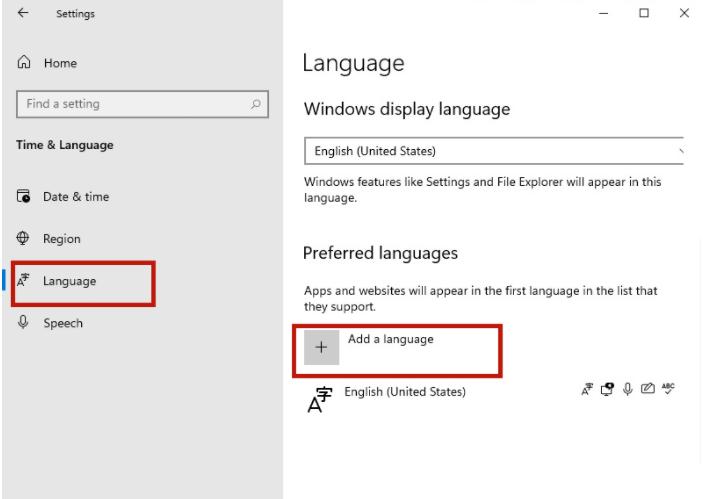Viewport: 704px width, 499px height.
Task: Select the Region globe icon
Action: click(x=23, y=238)
